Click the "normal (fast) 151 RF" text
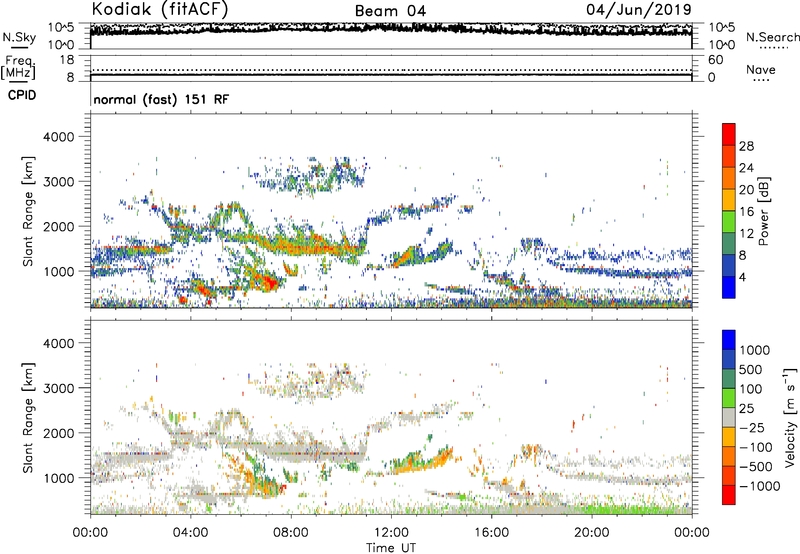Image resolution: width=800 pixels, height=554 pixels. pyautogui.click(x=161, y=99)
